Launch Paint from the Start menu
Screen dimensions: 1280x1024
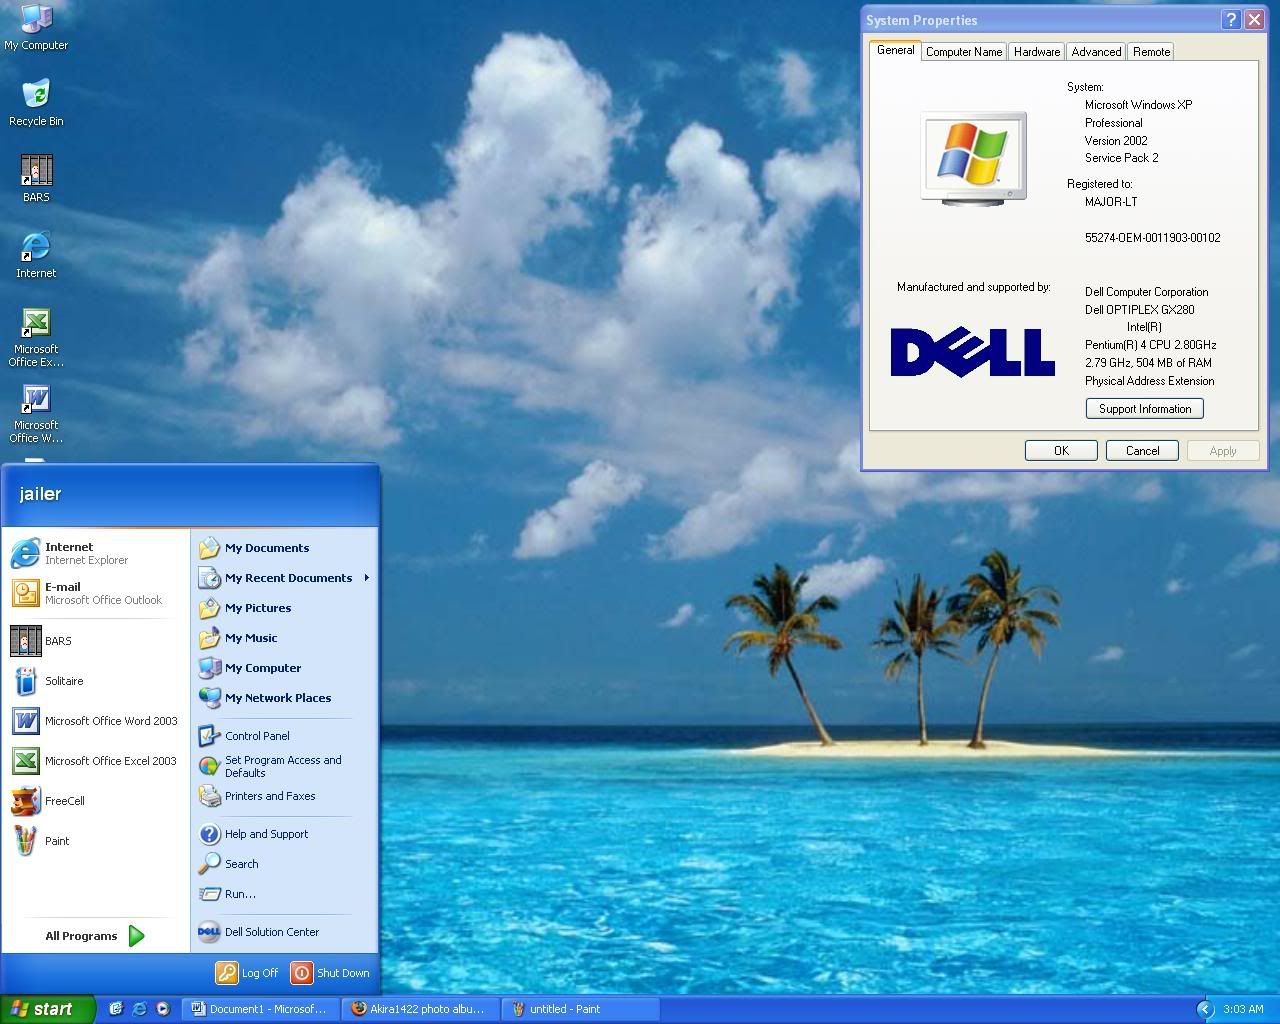pos(56,841)
